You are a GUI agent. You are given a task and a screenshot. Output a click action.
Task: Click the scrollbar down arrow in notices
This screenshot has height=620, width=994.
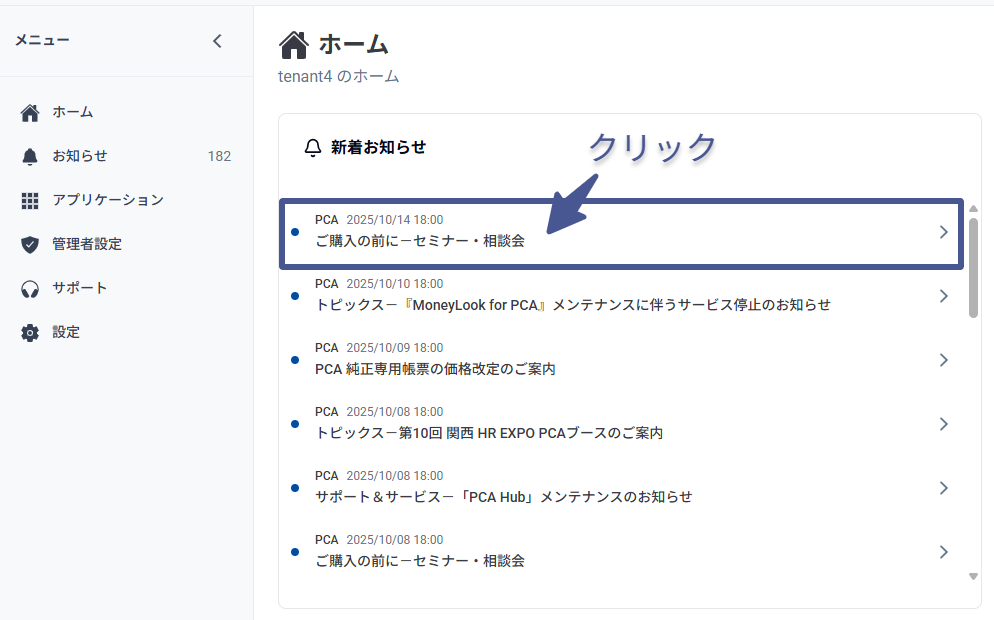[973, 577]
